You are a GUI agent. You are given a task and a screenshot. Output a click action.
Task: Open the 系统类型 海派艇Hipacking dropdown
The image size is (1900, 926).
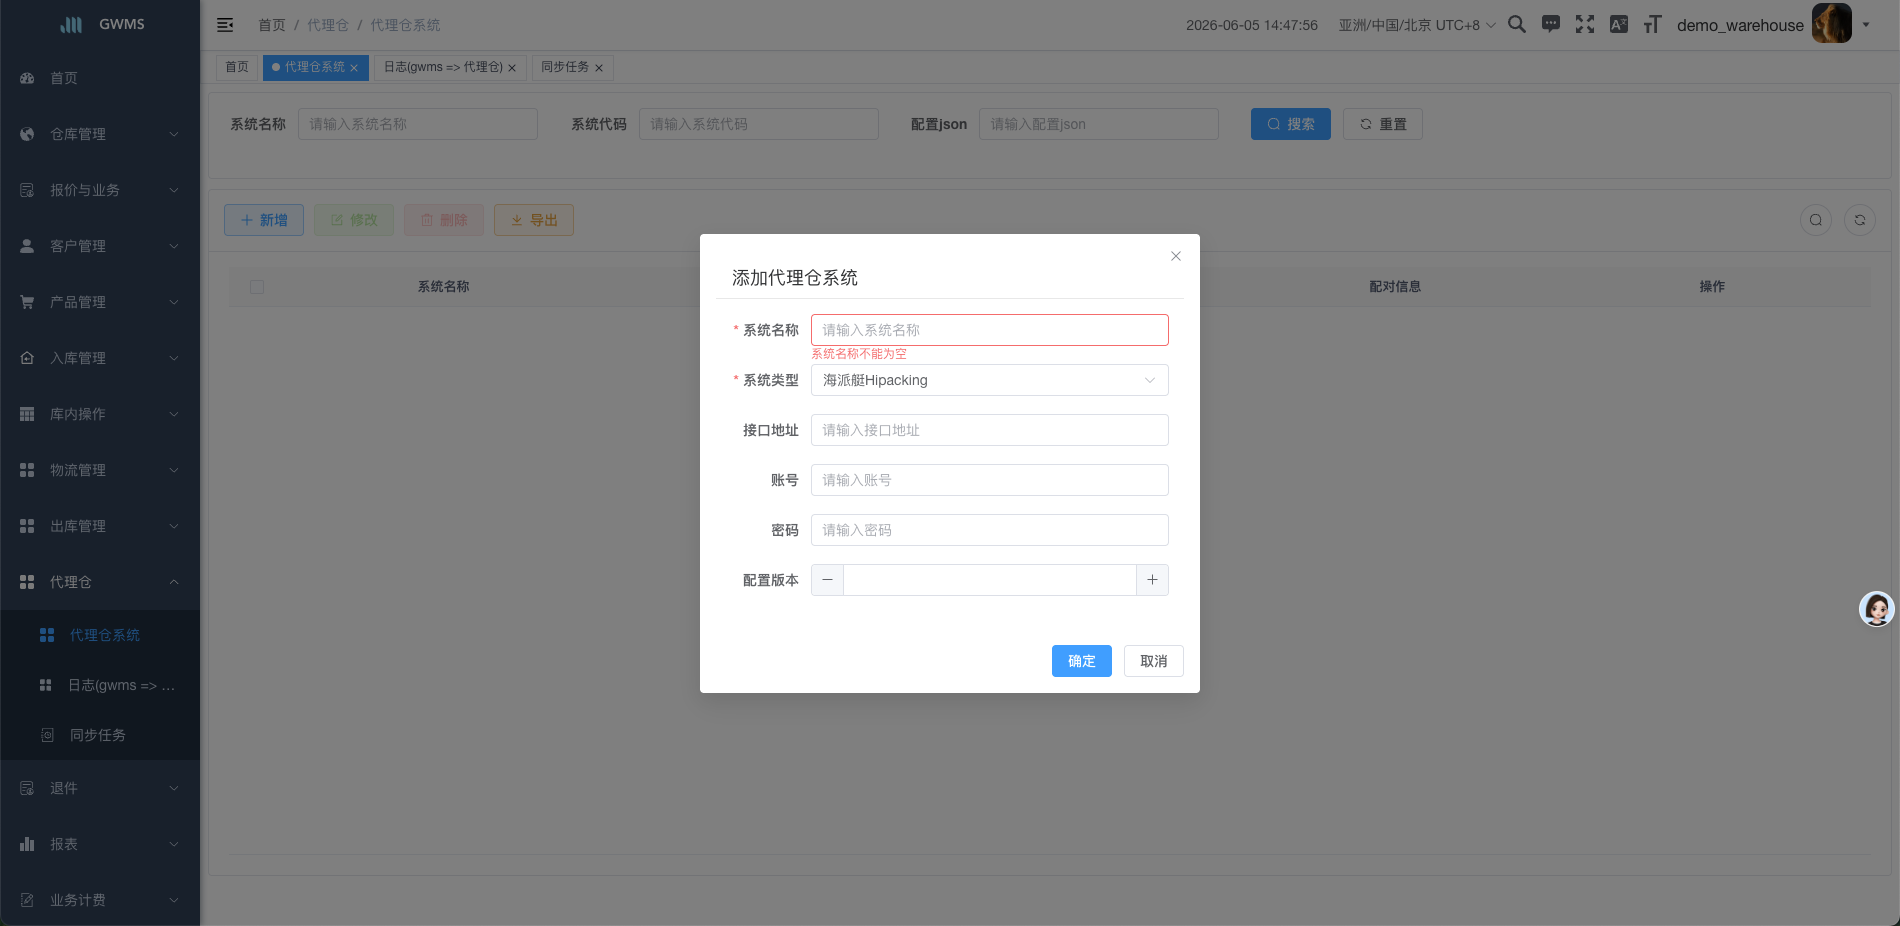(x=990, y=380)
